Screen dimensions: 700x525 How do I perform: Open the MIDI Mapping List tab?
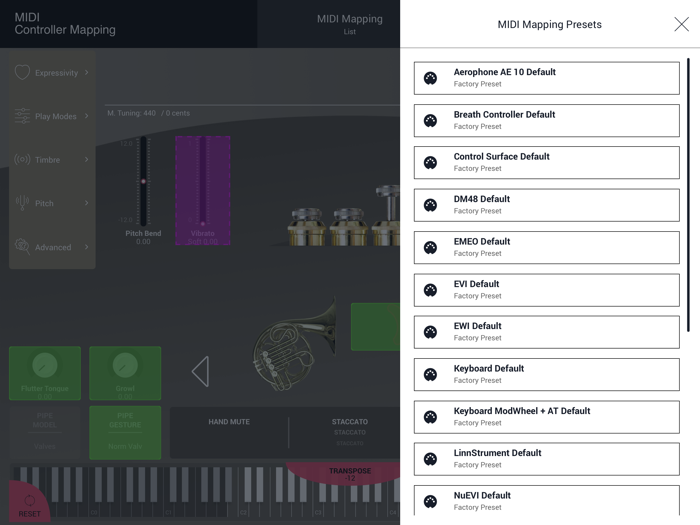349,24
